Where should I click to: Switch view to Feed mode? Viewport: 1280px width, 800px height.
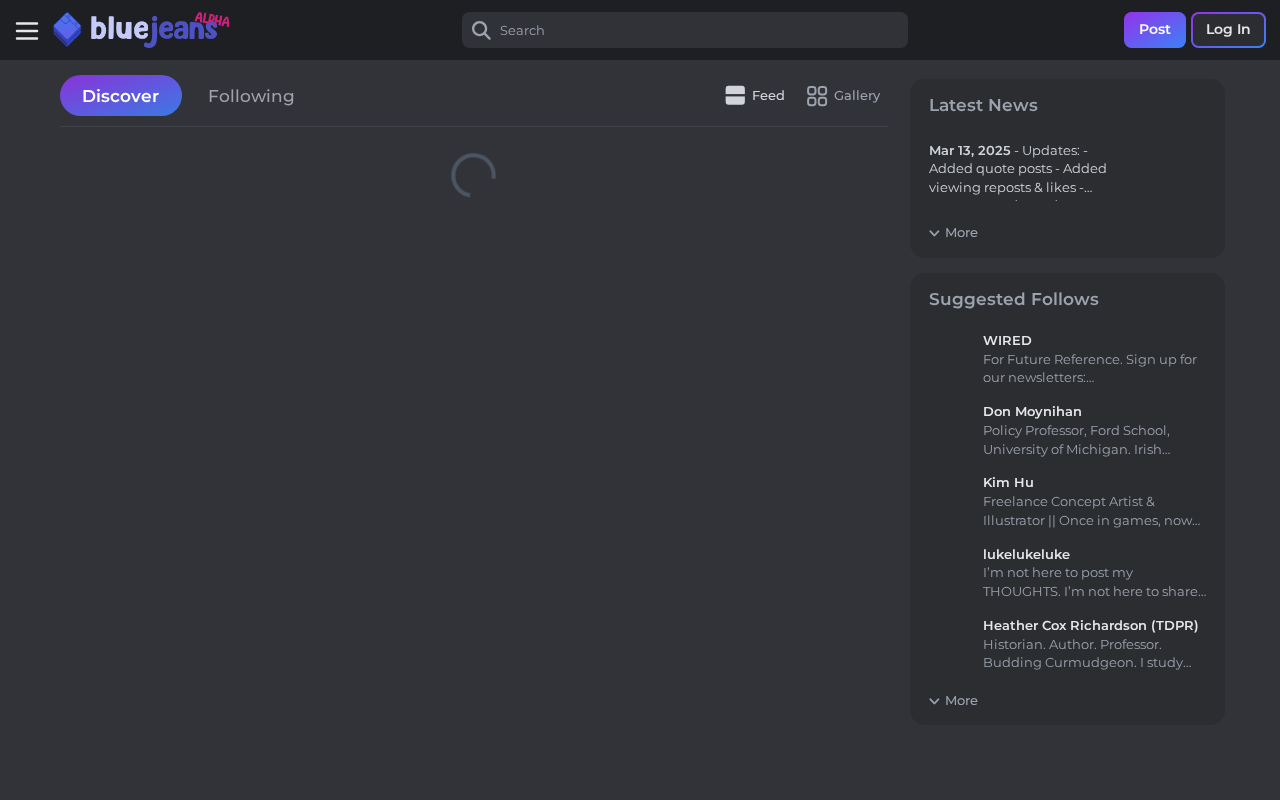755,96
